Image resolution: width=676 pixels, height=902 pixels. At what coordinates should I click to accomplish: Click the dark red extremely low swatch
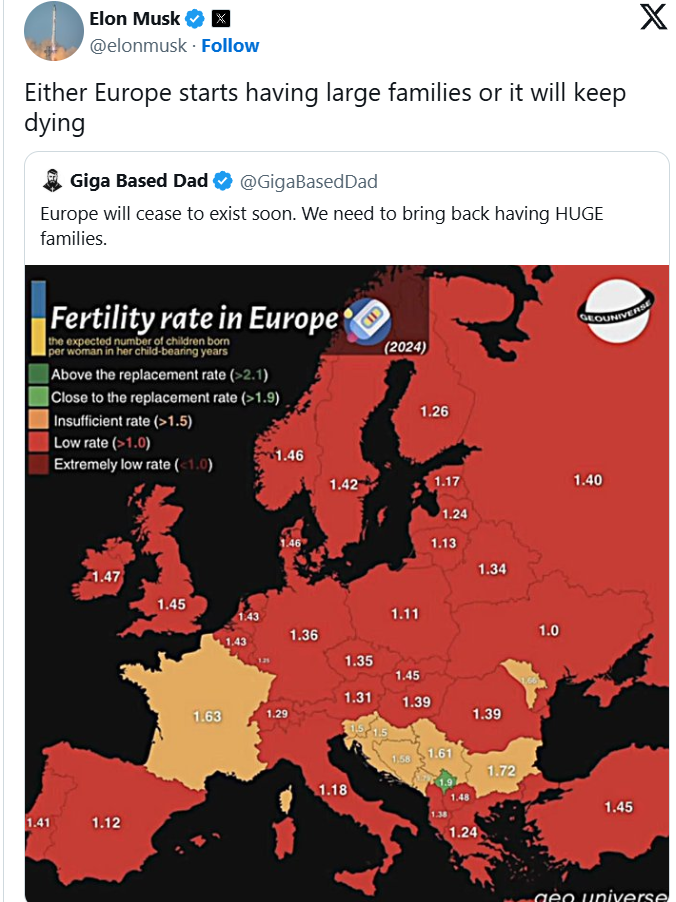[x=39, y=464]
